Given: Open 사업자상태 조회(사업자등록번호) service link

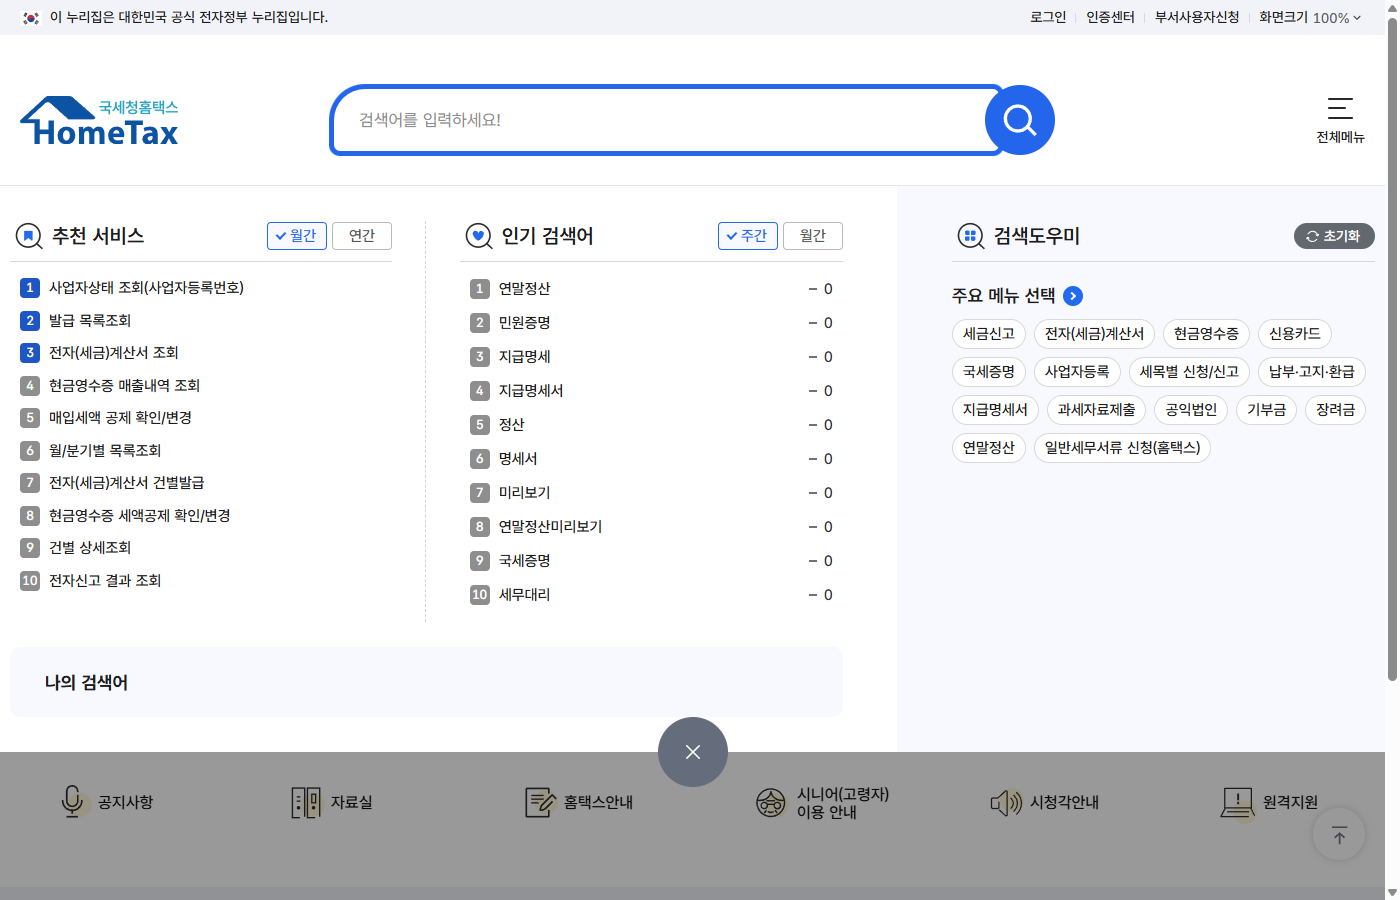Looking at the screenshot, I should 147,287.
